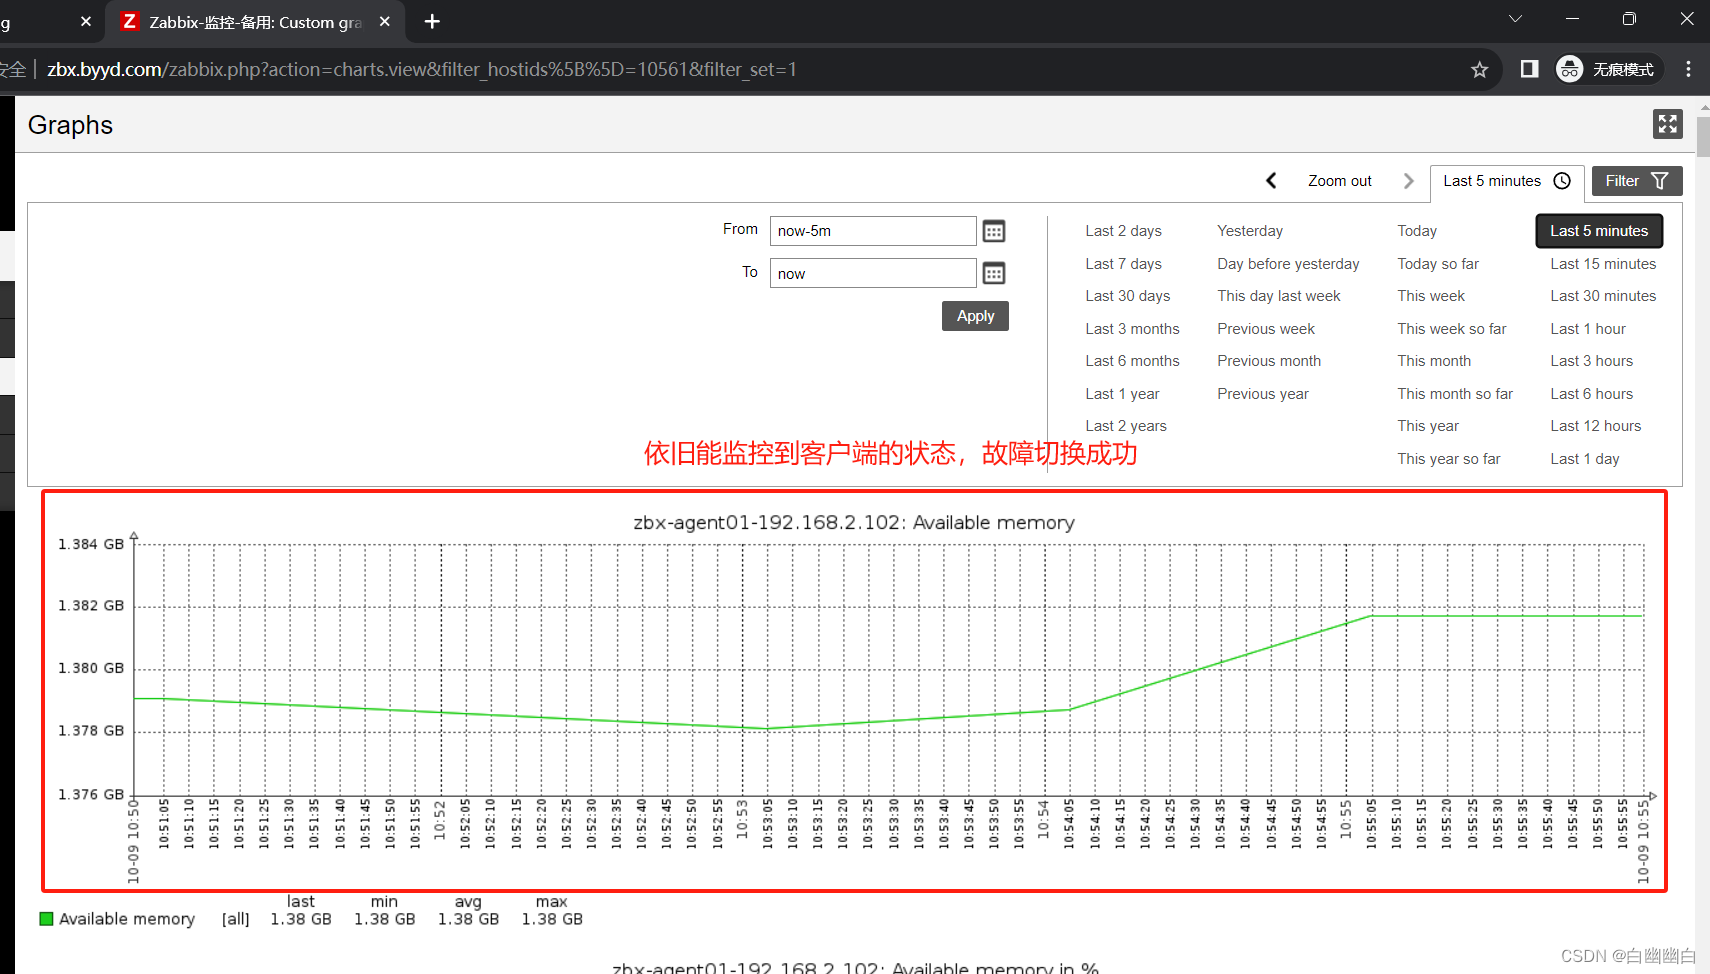Viewport: 1710px width, 974px height.
Task: Open browser side panel icon
Action: pyautogui.click(x=1529, y=69)
